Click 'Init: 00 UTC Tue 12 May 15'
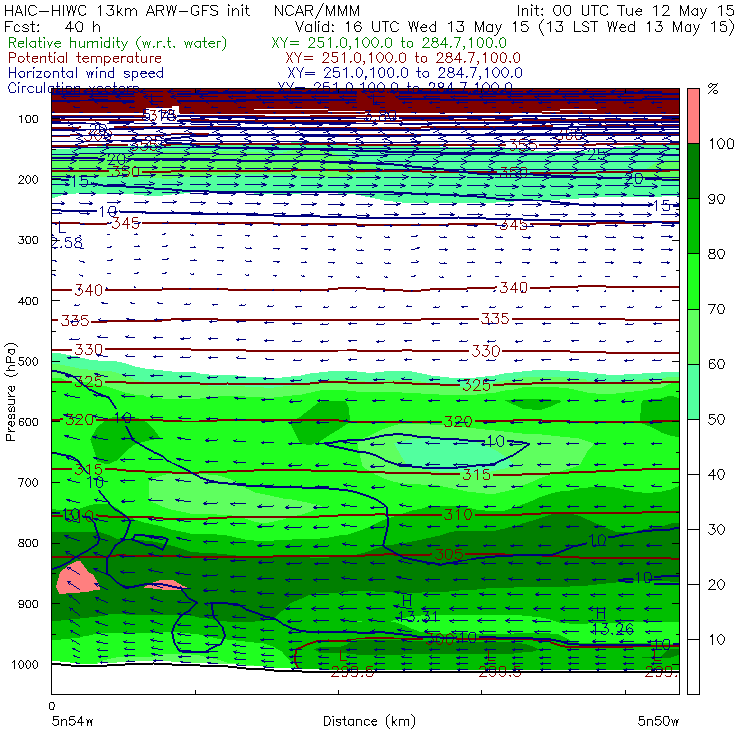Image resolution: width=740 pixels, height=740 pixels. point(625,11)
